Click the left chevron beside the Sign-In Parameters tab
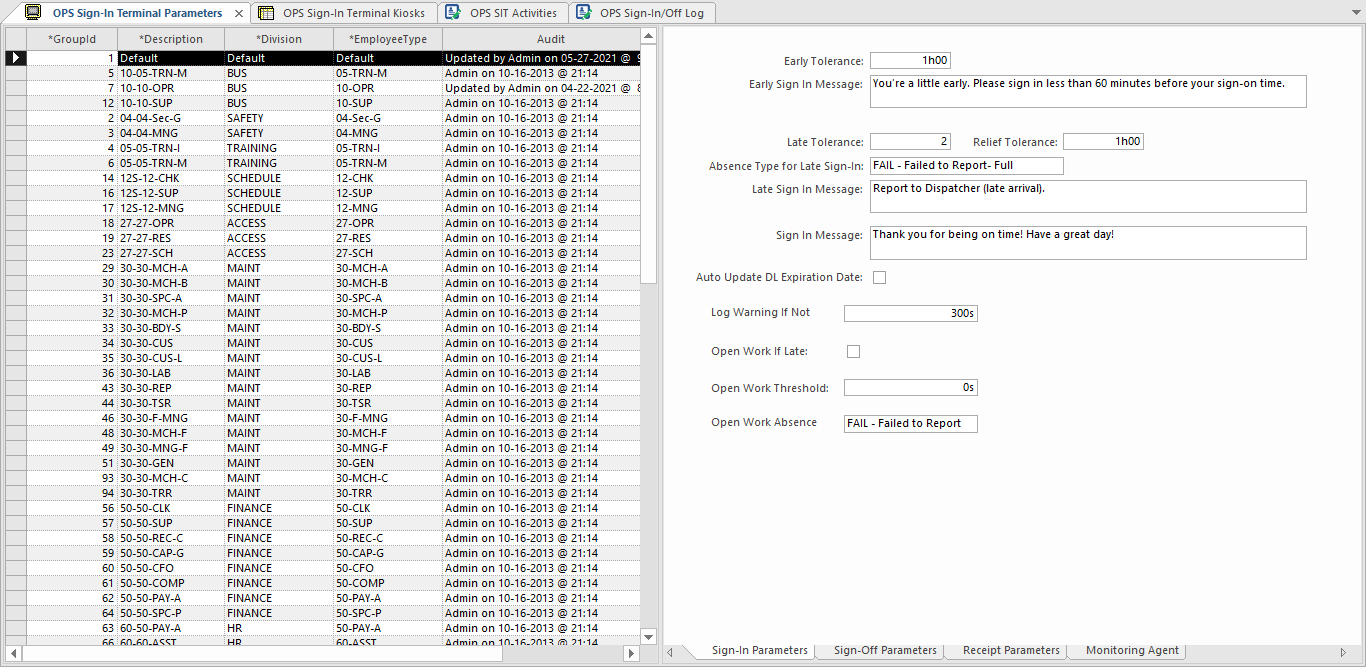Screen dimensions: 1366x667 coord(669,651)
